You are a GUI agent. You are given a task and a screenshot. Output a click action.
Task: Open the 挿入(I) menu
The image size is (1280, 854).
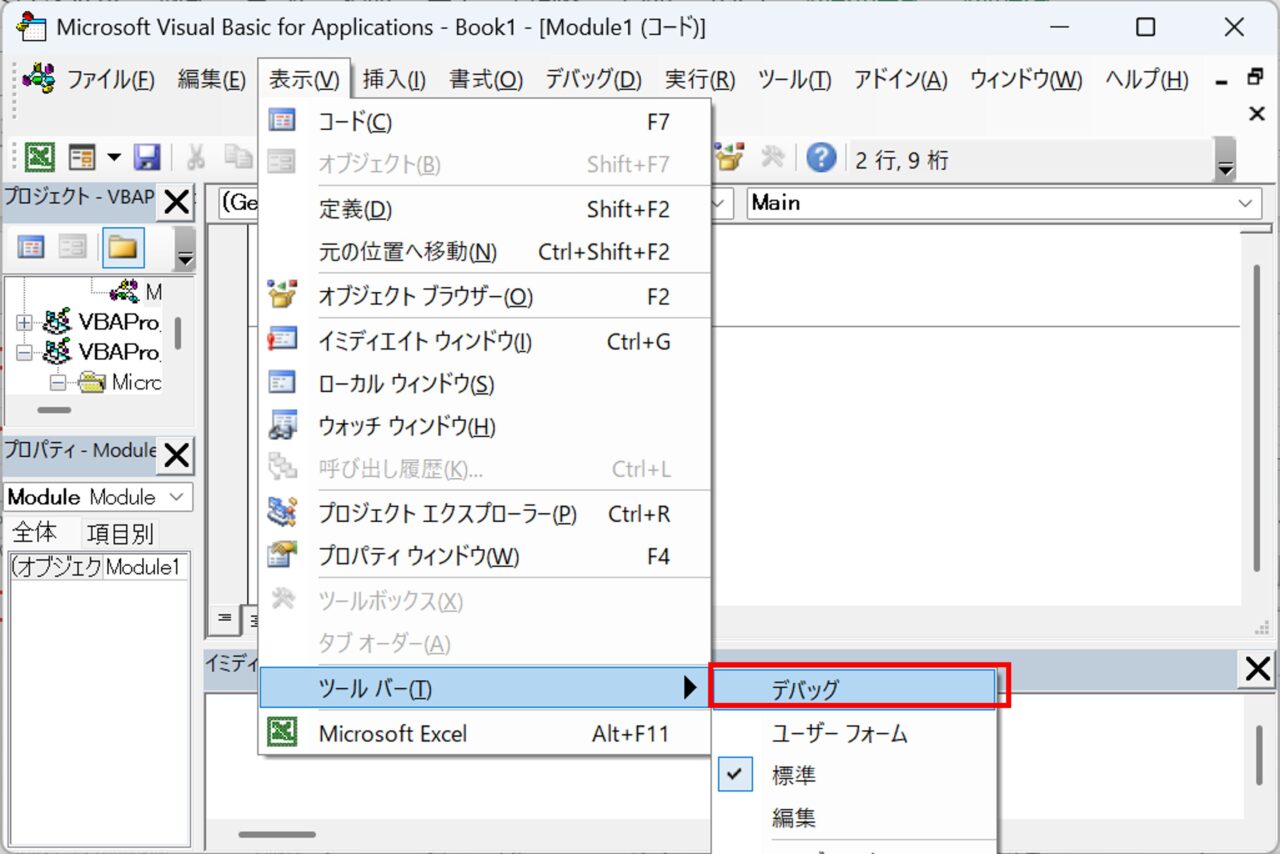click(394, 79)
